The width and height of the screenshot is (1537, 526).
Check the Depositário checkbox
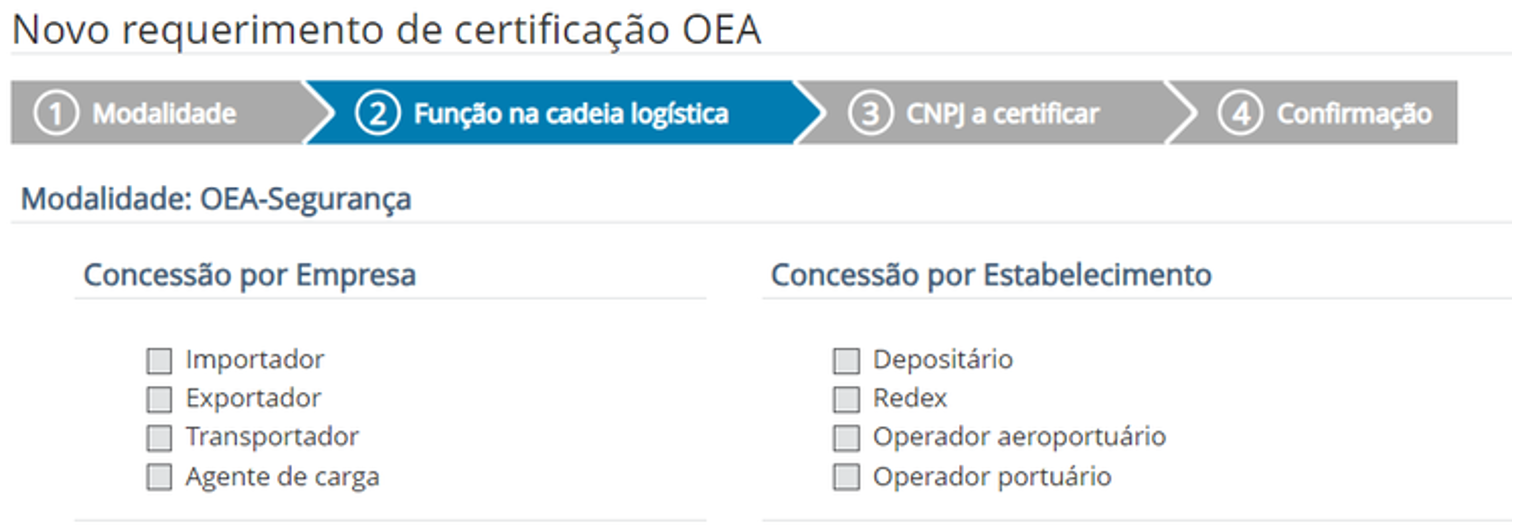pyautogui.click(x=846, y=361)
